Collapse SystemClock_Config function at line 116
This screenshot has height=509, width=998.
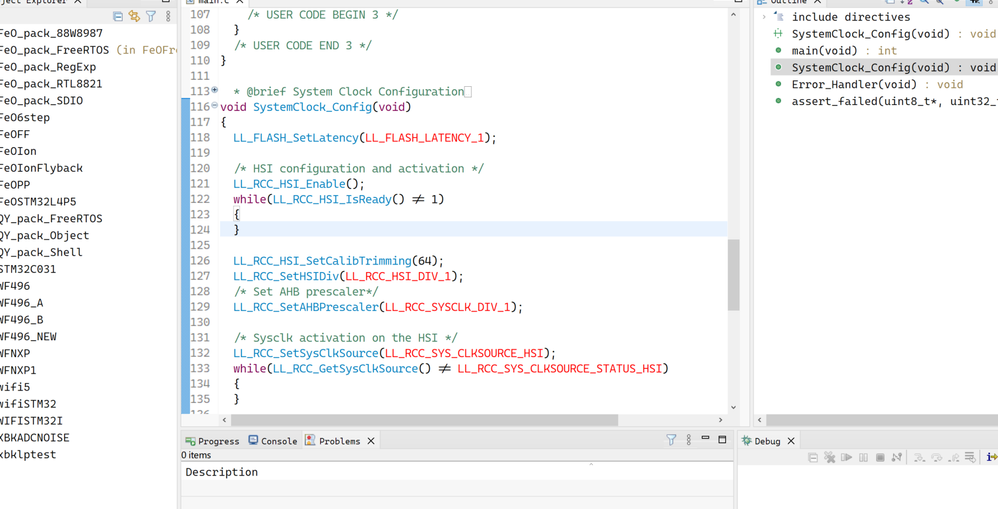pyautogui.click(x=214, y=106)
